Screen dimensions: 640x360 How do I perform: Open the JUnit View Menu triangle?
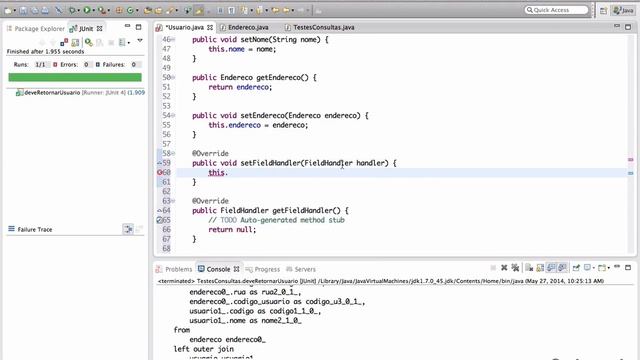coord(140,40)
